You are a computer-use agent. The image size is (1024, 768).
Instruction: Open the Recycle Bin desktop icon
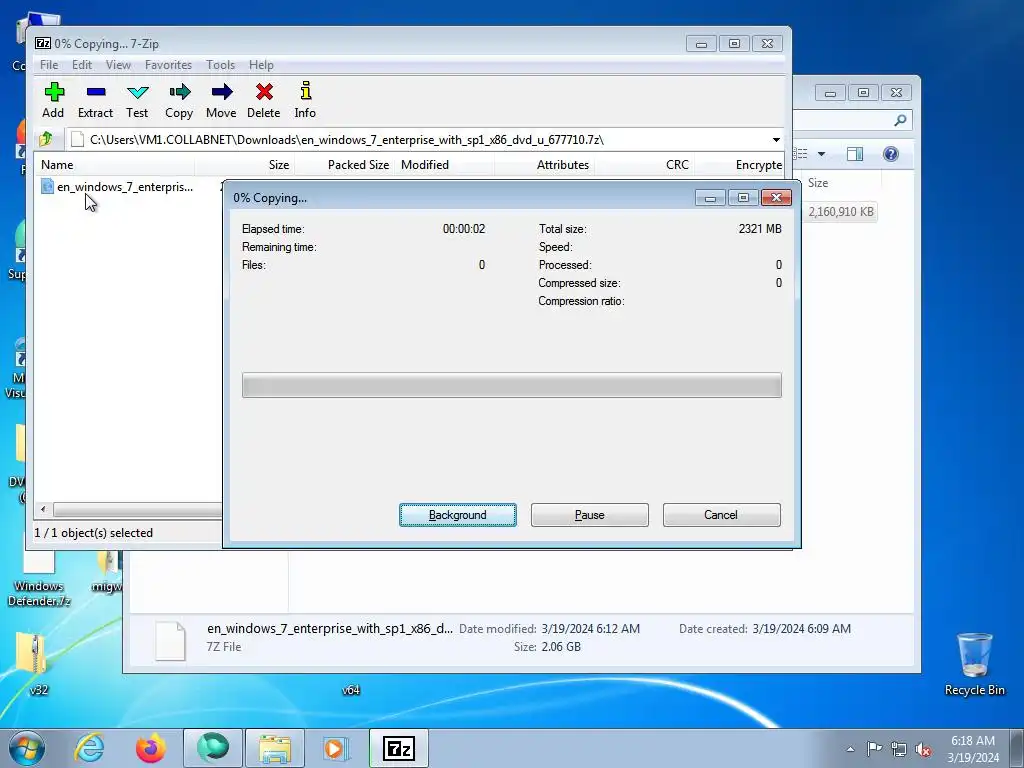tap(974, 664)
